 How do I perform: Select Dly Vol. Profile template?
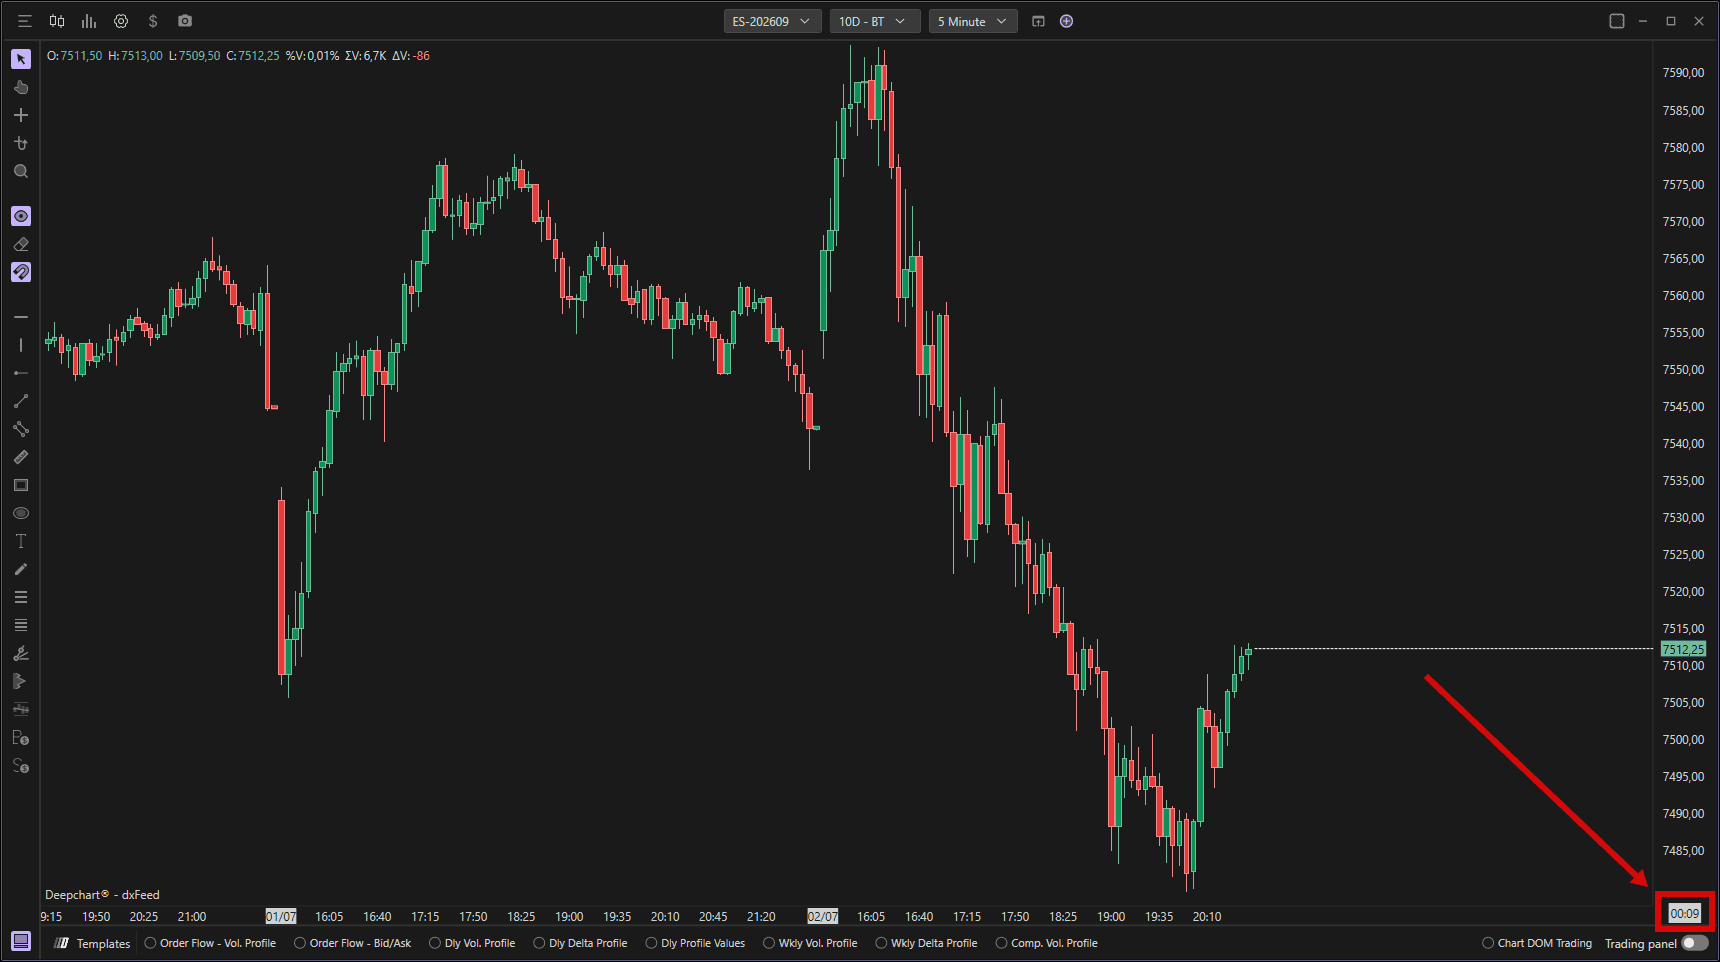pos(472,943)
